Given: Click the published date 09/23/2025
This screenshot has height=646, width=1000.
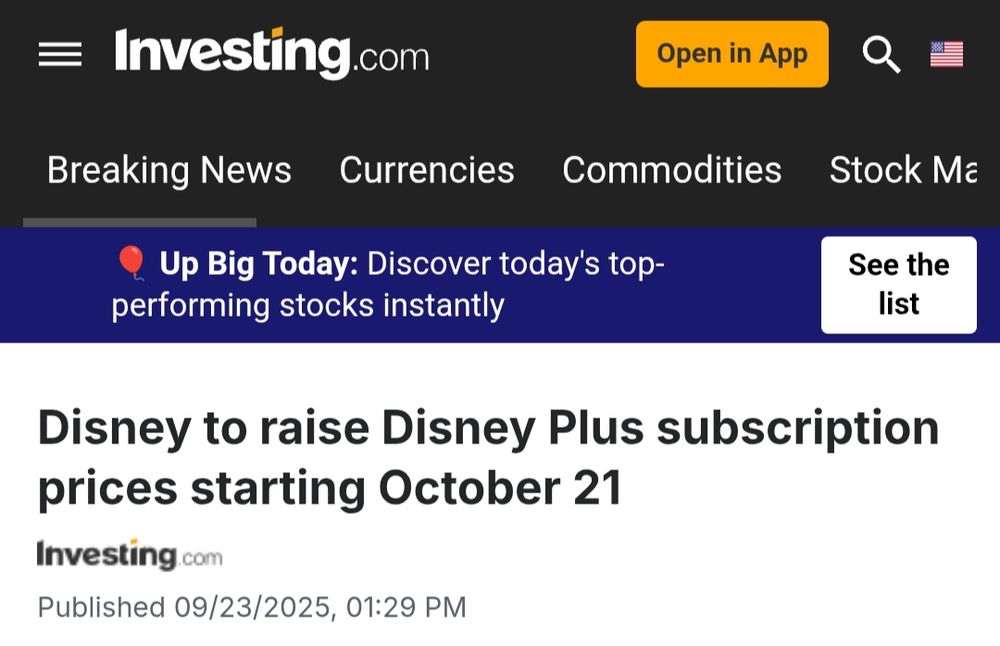Looking at the screenshot, I should pos(254,607).
